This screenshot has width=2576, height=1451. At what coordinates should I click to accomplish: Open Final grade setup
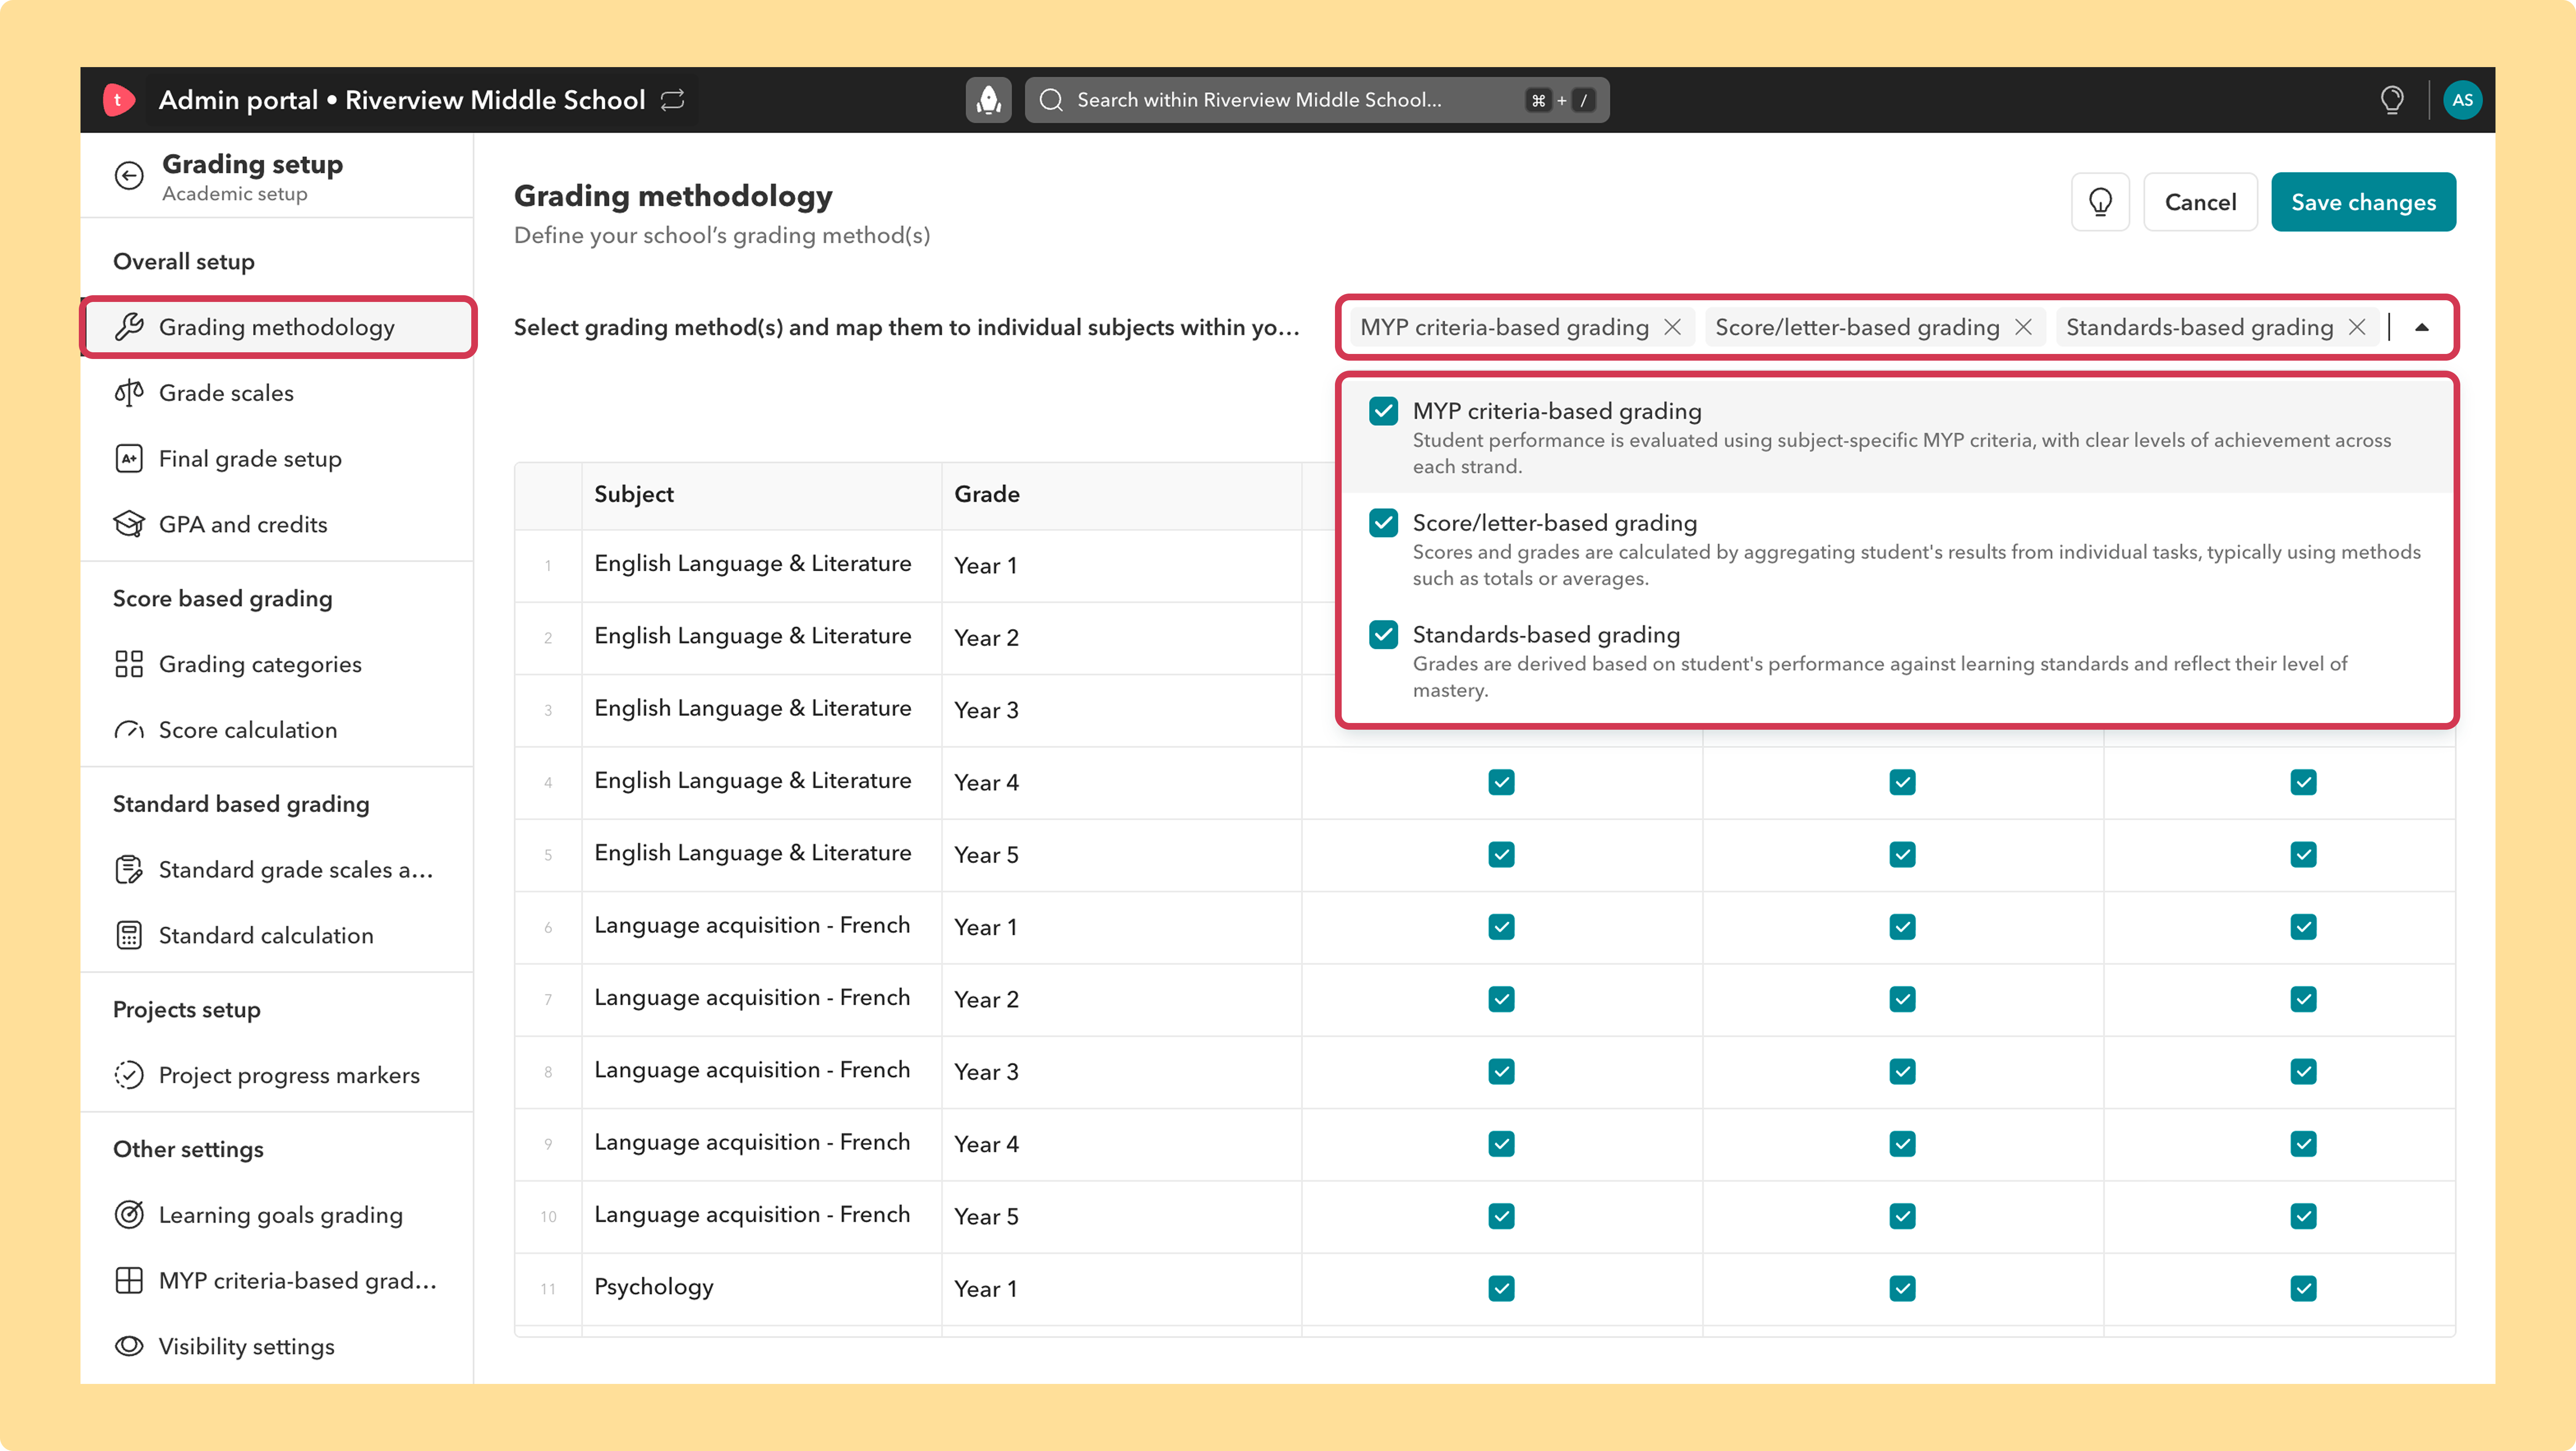coord(278,459)
